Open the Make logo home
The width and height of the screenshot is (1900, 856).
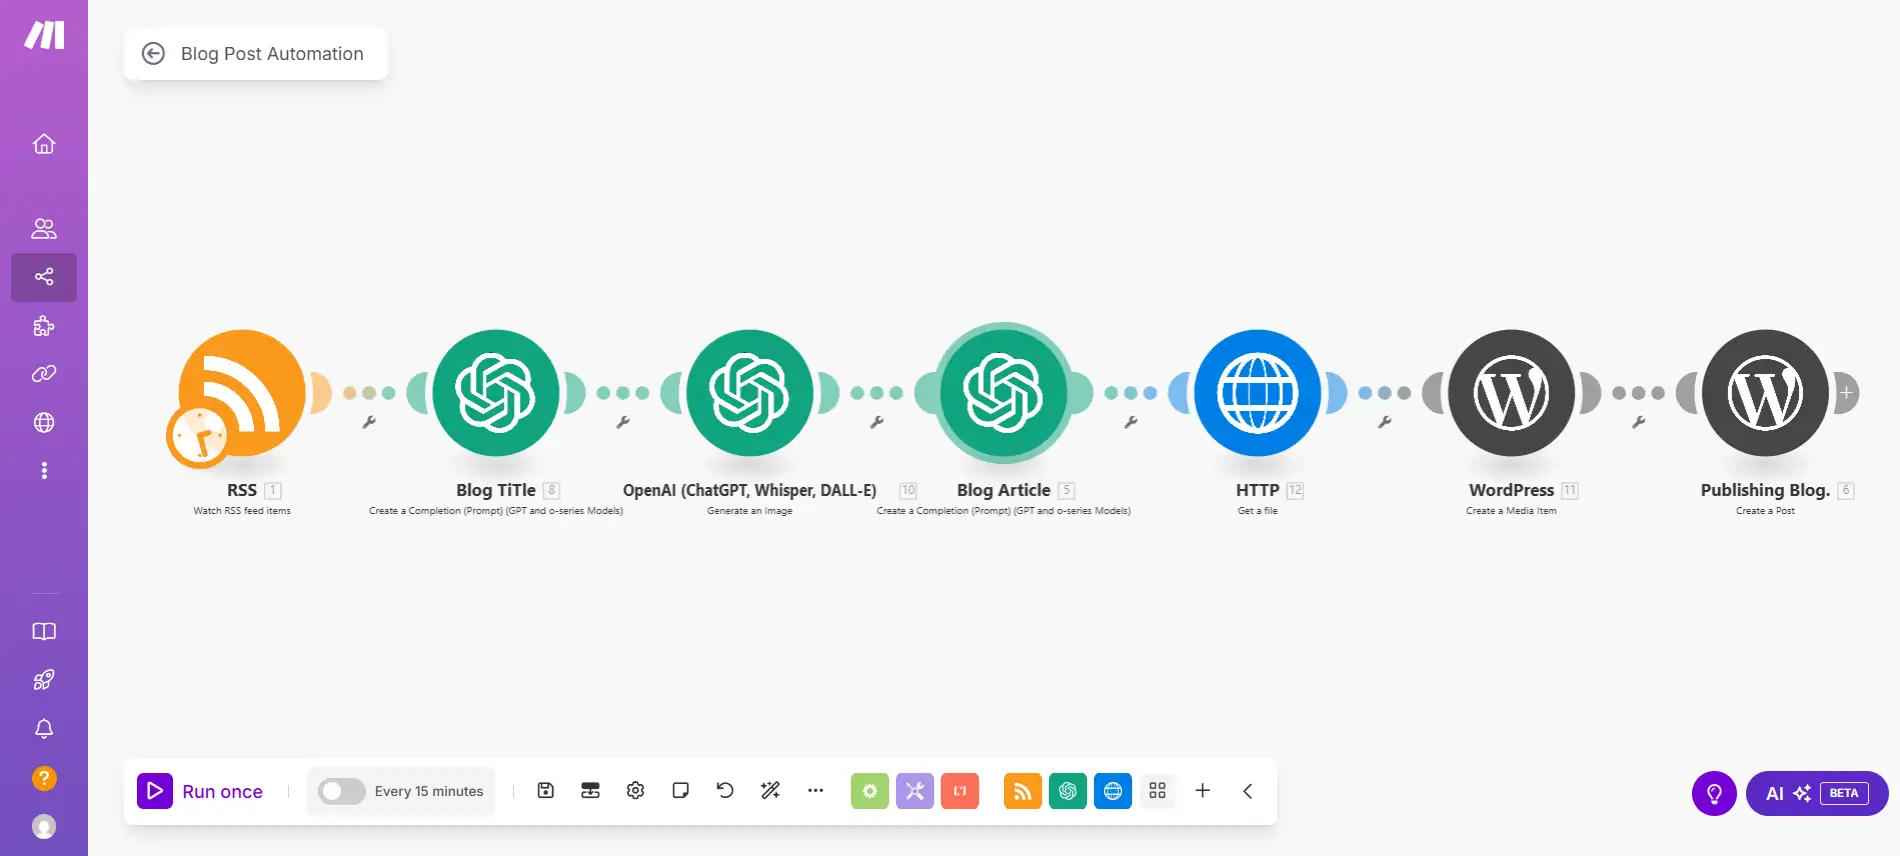(x=44, y=35)
